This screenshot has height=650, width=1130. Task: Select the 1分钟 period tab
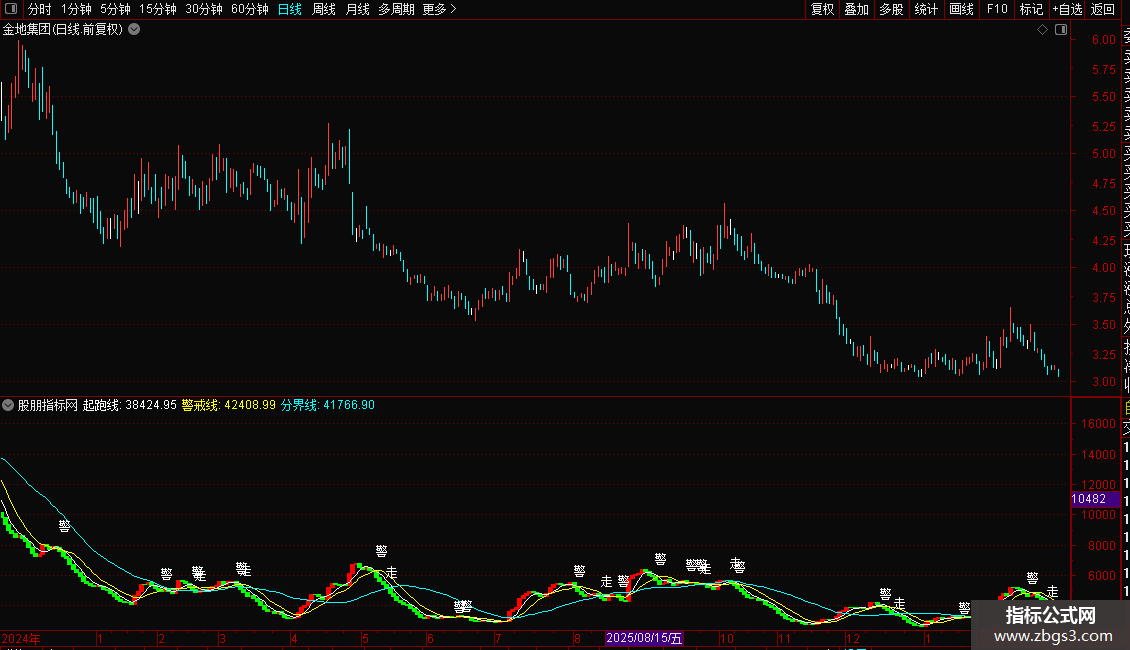tap(76, 9)
